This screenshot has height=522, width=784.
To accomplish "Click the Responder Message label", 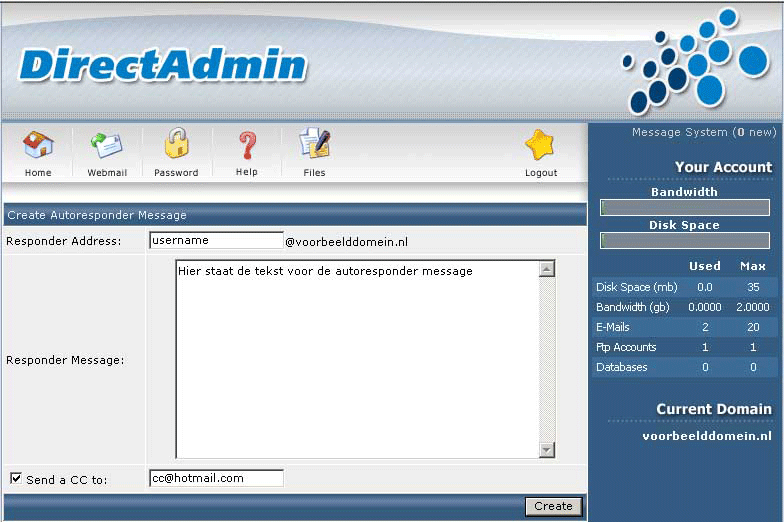I will 65,360.
